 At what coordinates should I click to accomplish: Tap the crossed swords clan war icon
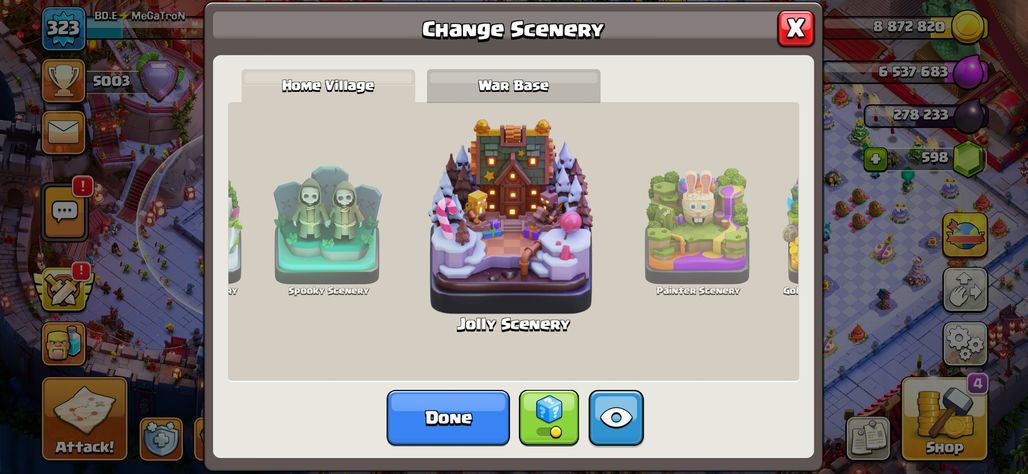click(x=64, y=288)
